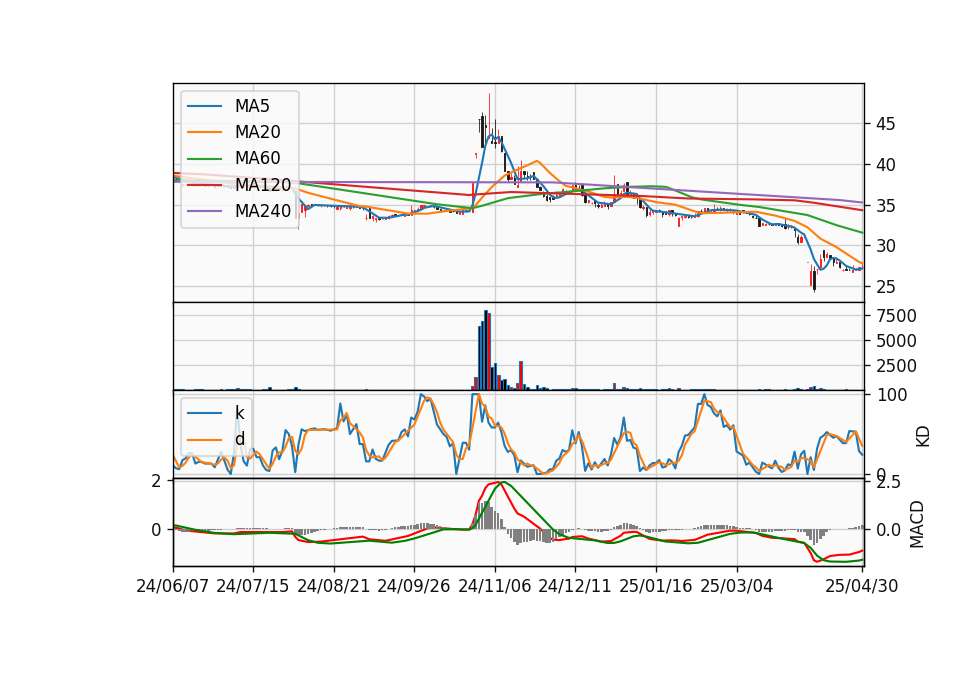Click the 25/03/04 date tick label

click(737, 586)
